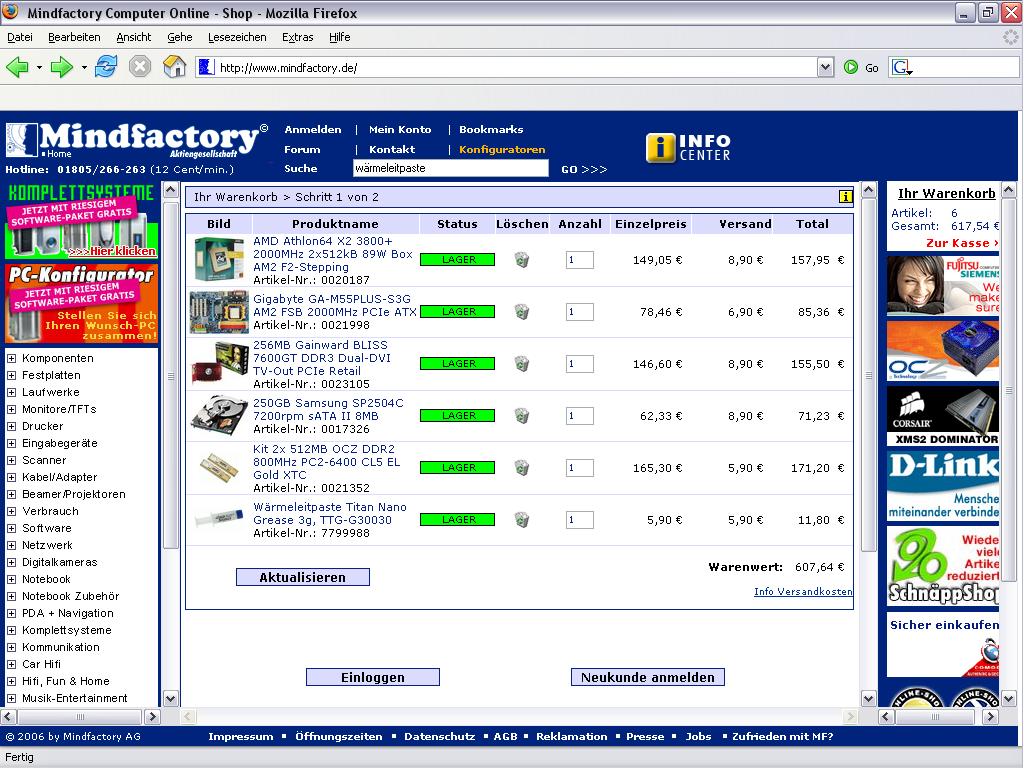Open the Konfiguratoren link

click(502, 150)
